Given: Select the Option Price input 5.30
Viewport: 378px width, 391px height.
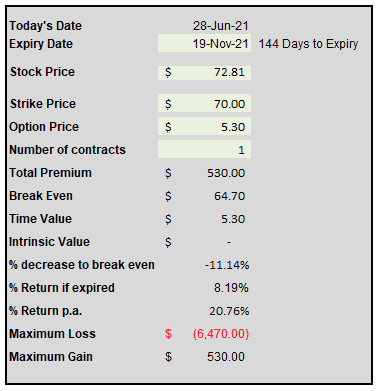Looking at the screenshot, I should click(204, 127).
